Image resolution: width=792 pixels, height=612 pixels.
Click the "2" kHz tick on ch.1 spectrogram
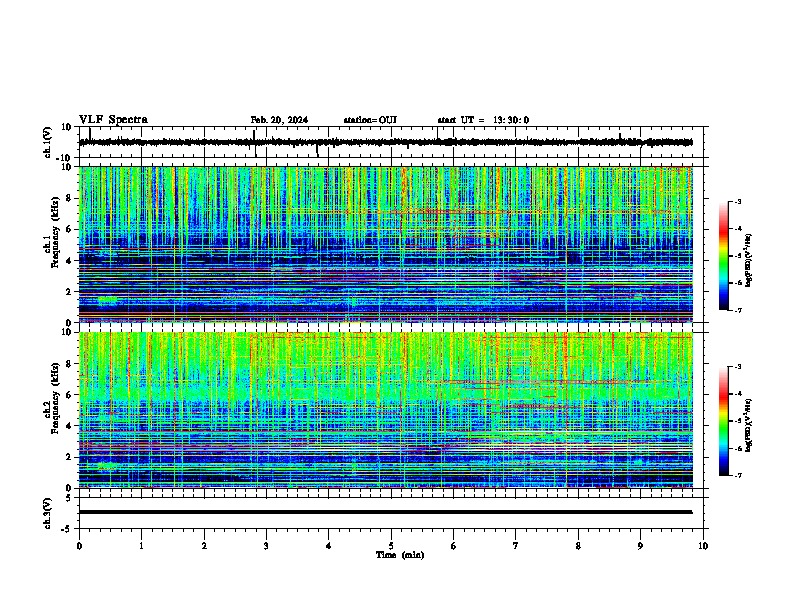69,292
